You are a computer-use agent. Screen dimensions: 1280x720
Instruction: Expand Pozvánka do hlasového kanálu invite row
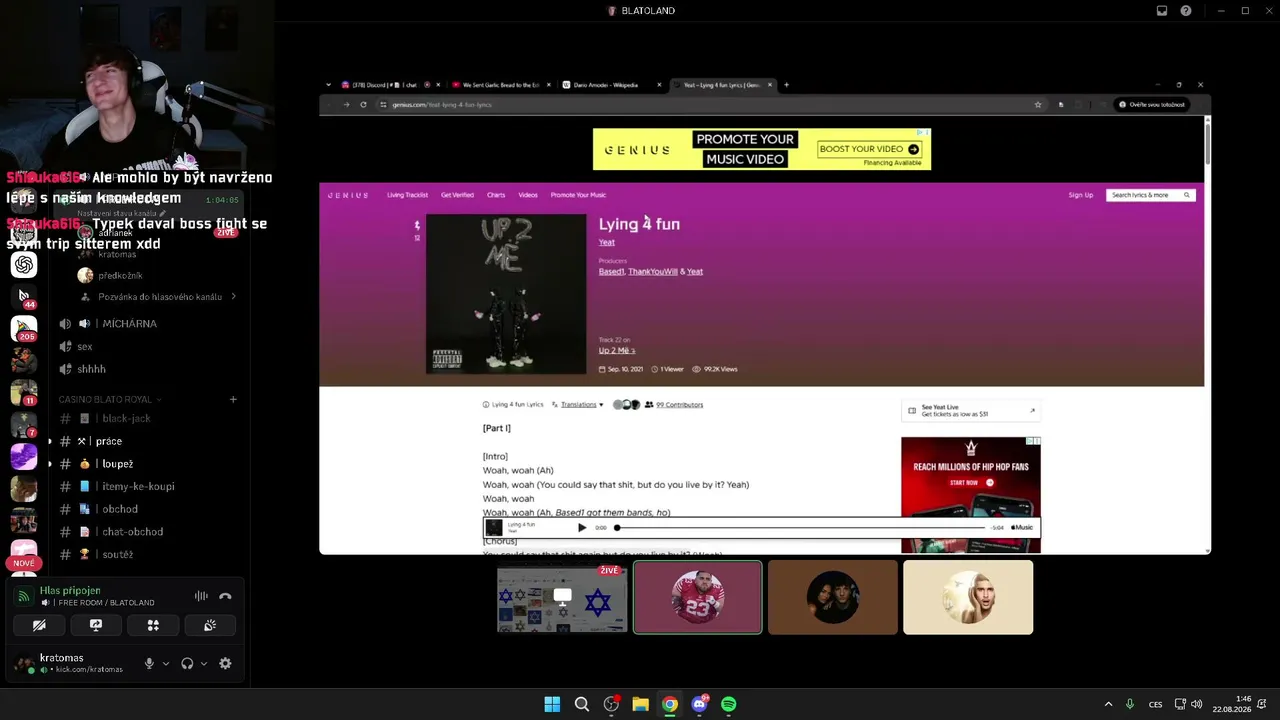coord(158,297)
